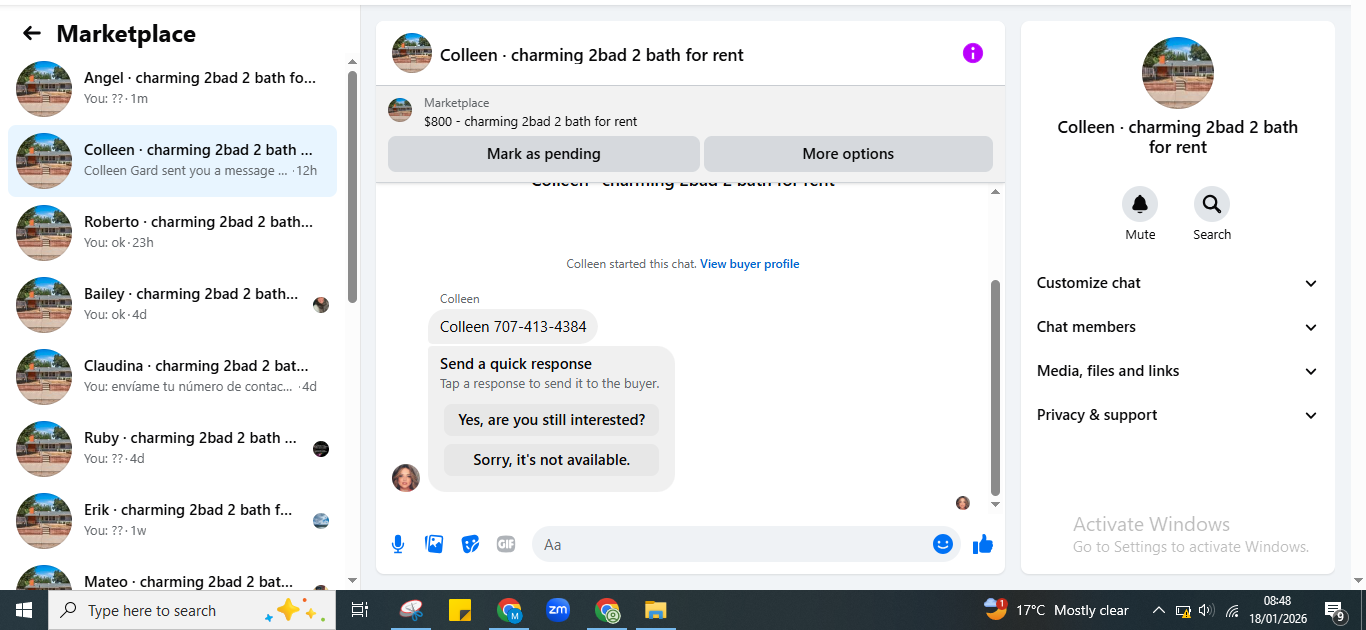
Task: Open Roberto's conversation in list
Action: 172,232
